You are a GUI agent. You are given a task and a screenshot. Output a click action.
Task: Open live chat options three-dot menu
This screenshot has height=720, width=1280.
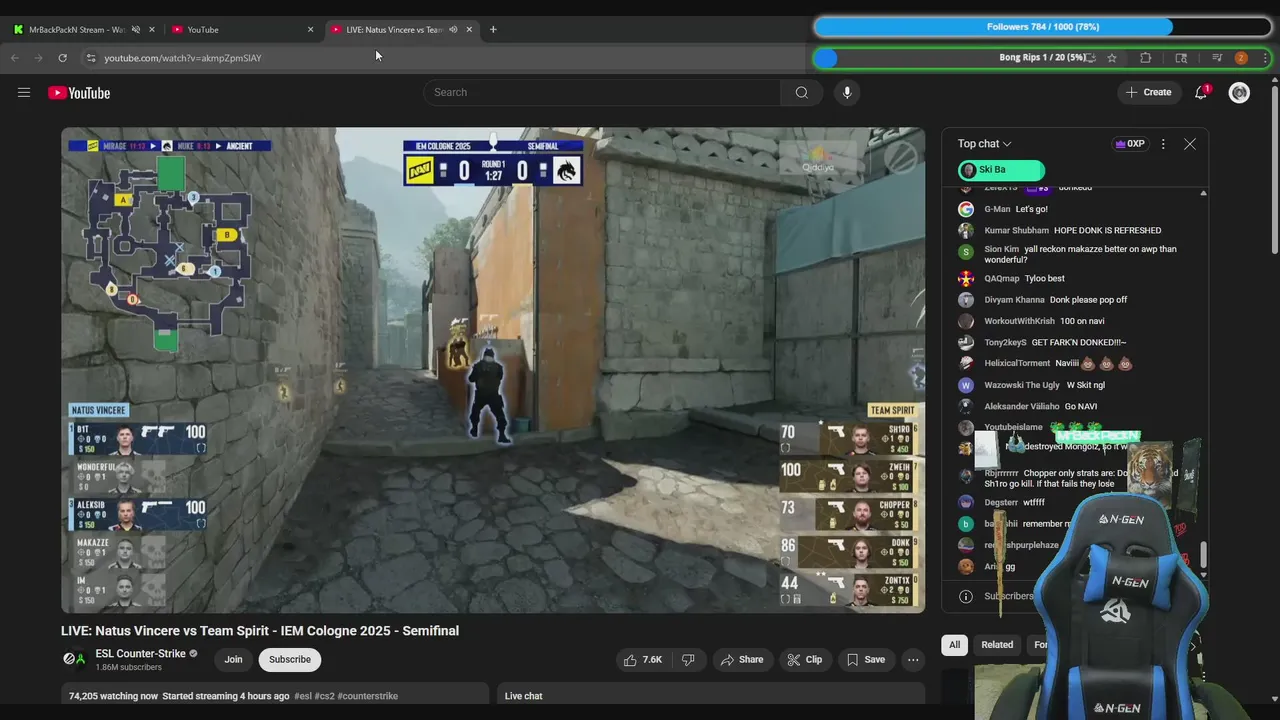(x=1162, y=144)
